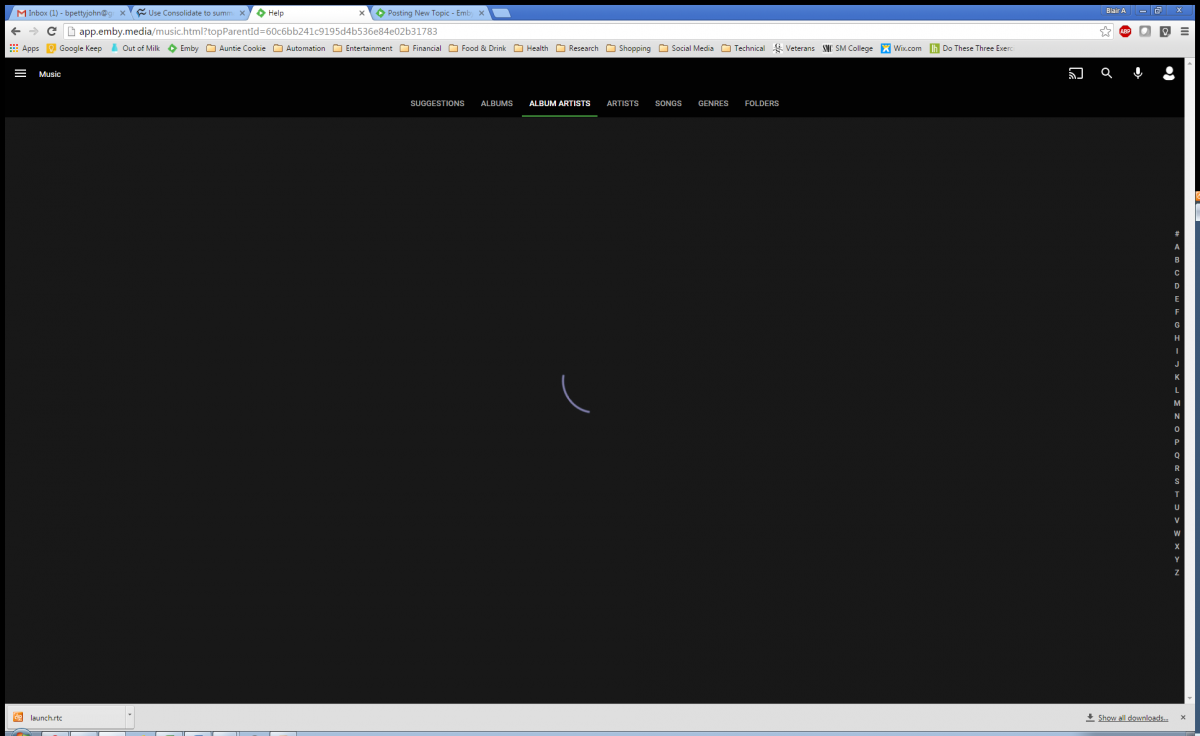This screenshot has width=1200, height=736.
Task: Jump to letter W in alphabet picker
Action: [x=1177, y=533]
